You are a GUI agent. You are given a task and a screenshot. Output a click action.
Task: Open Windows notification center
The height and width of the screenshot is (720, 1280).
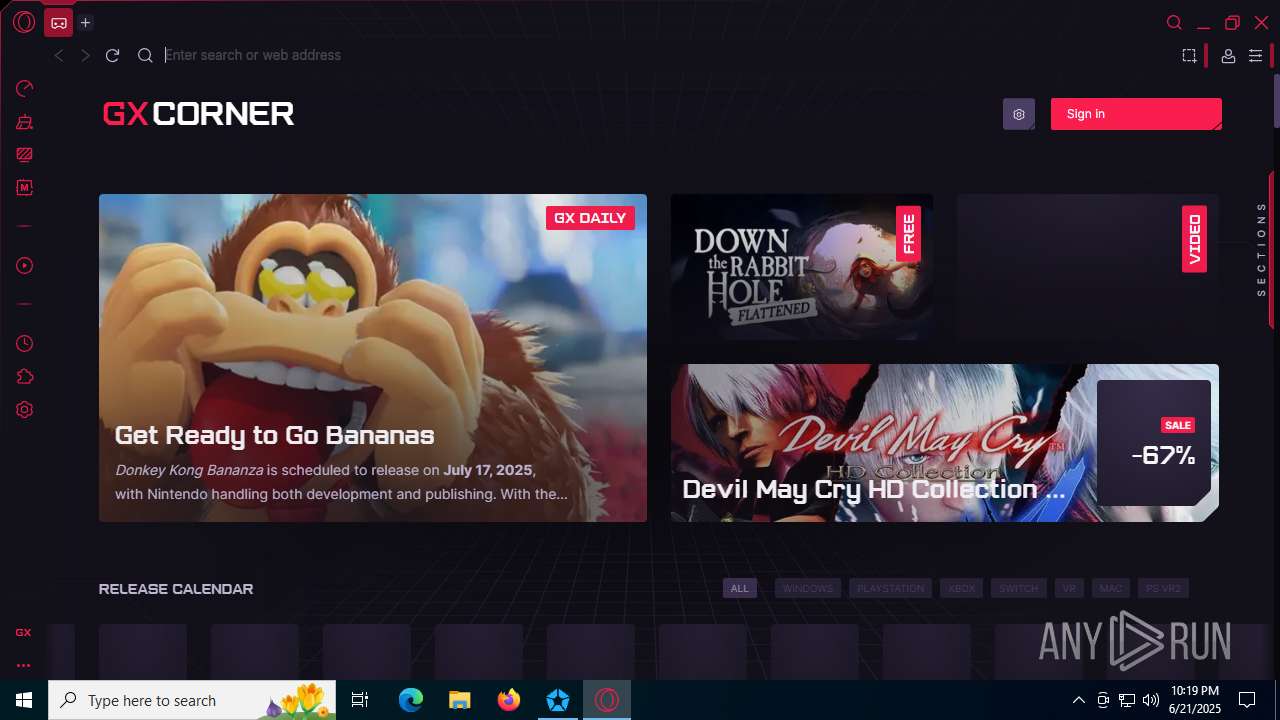click(1247, 700)
